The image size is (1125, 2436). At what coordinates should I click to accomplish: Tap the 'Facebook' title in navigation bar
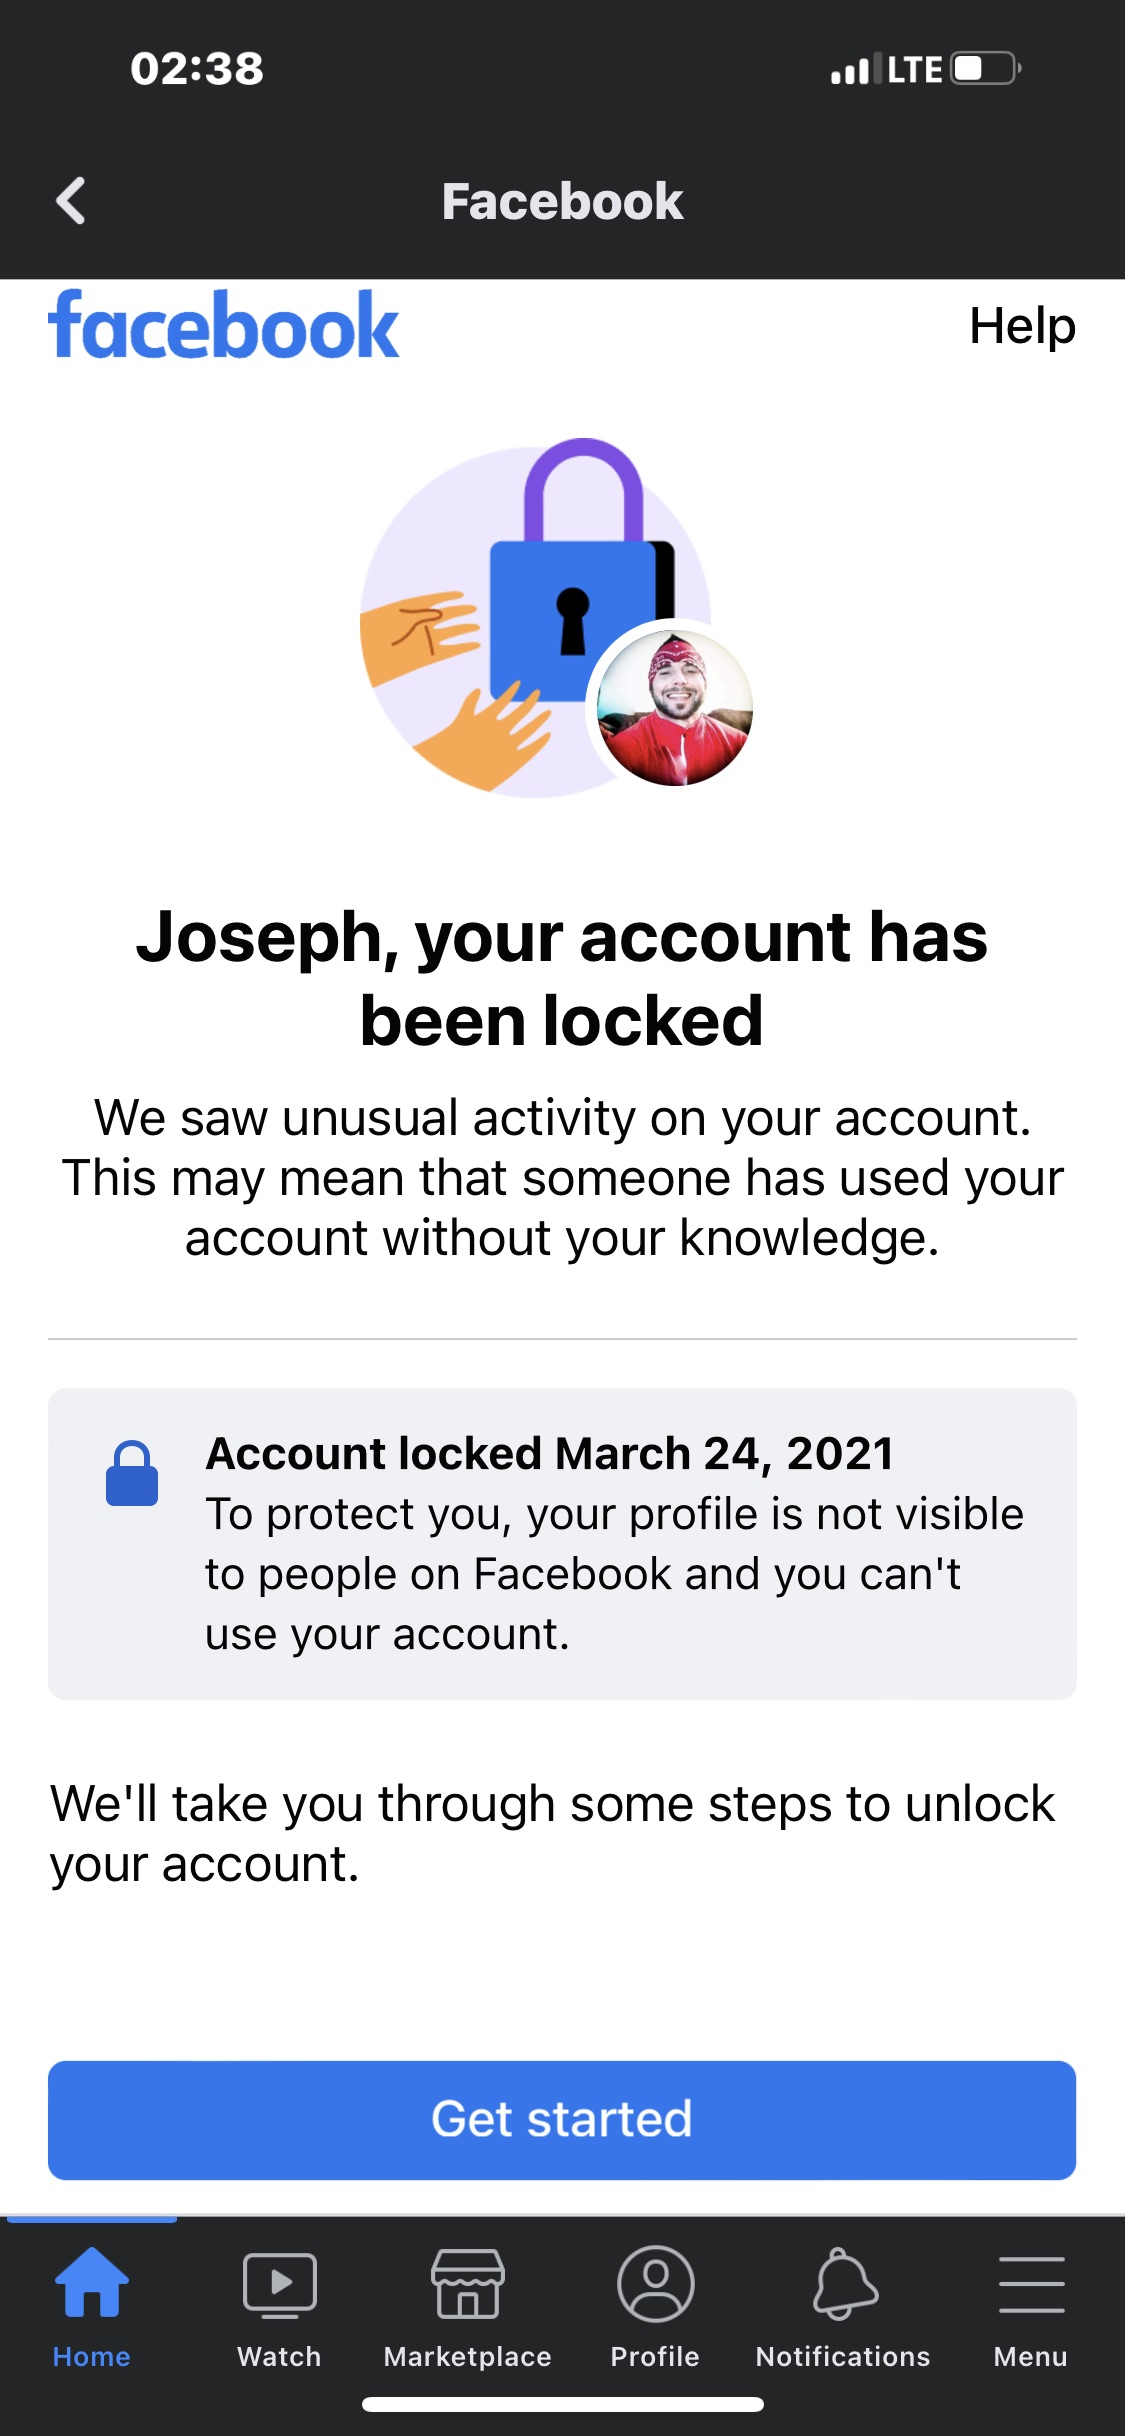pos(562,201)
